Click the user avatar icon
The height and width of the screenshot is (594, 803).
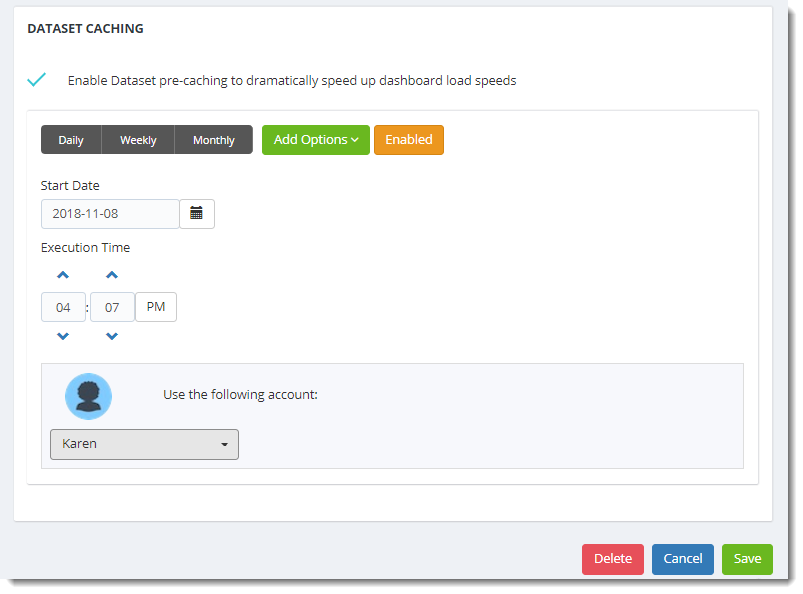tap(89, 396)
